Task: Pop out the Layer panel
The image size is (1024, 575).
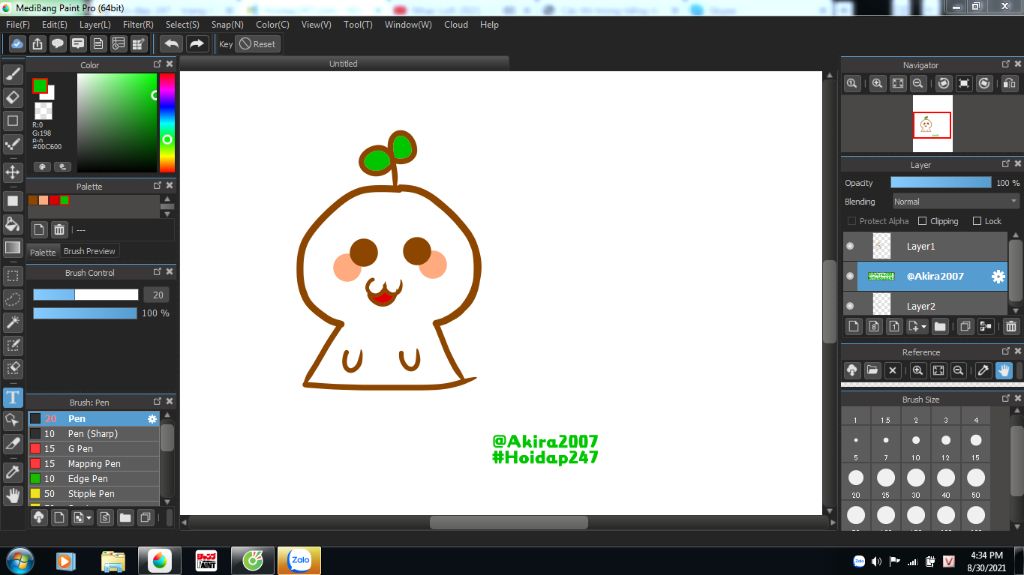Action: tap(1006, 164)
